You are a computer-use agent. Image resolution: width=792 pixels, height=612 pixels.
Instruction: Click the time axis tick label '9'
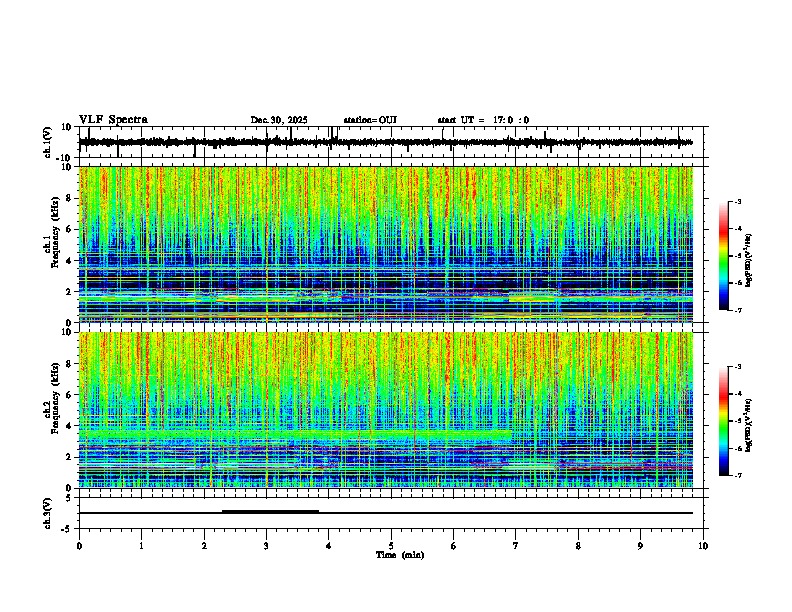tap(640, 546)
